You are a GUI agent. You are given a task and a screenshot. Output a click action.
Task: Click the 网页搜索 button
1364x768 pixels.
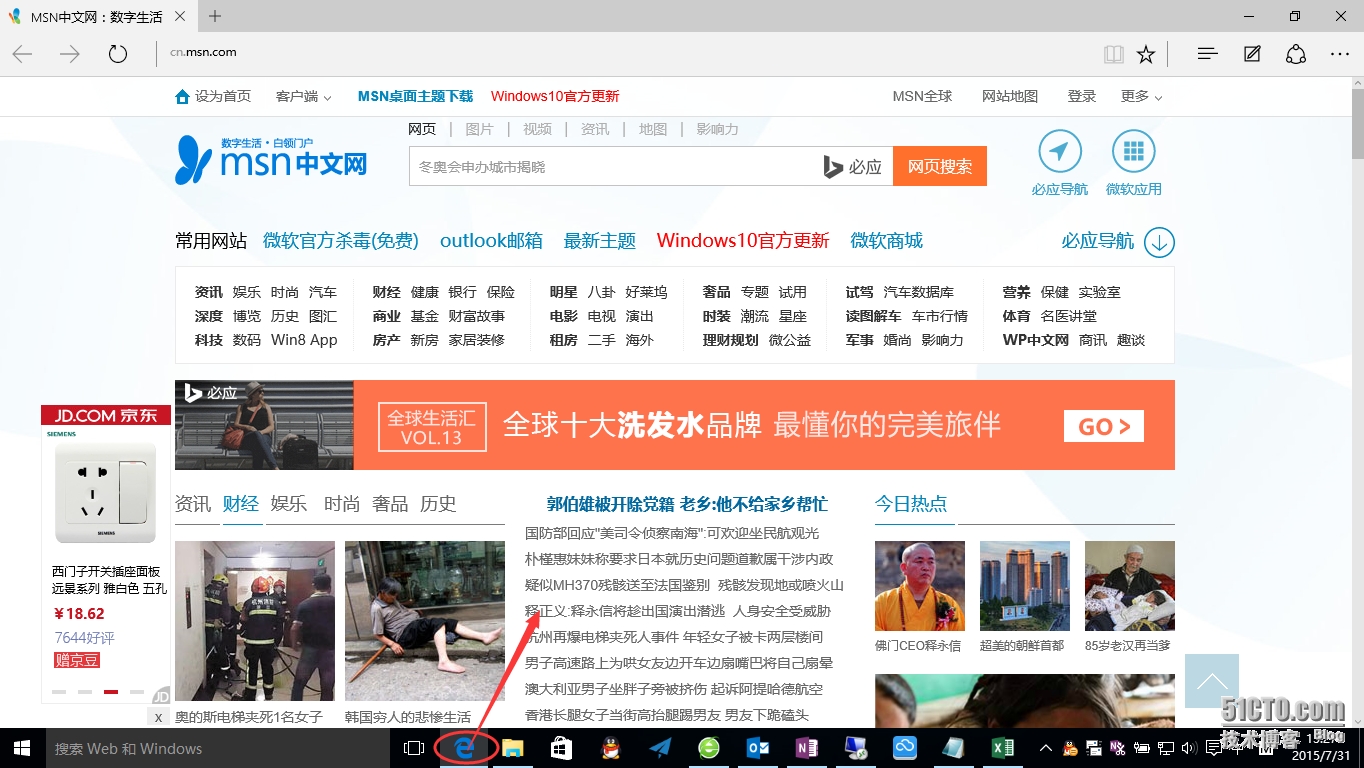tap(940, 167)
